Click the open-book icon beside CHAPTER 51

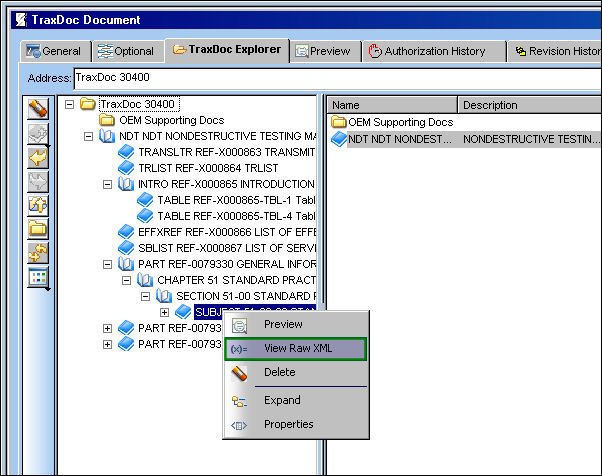[x=145, y=280]
